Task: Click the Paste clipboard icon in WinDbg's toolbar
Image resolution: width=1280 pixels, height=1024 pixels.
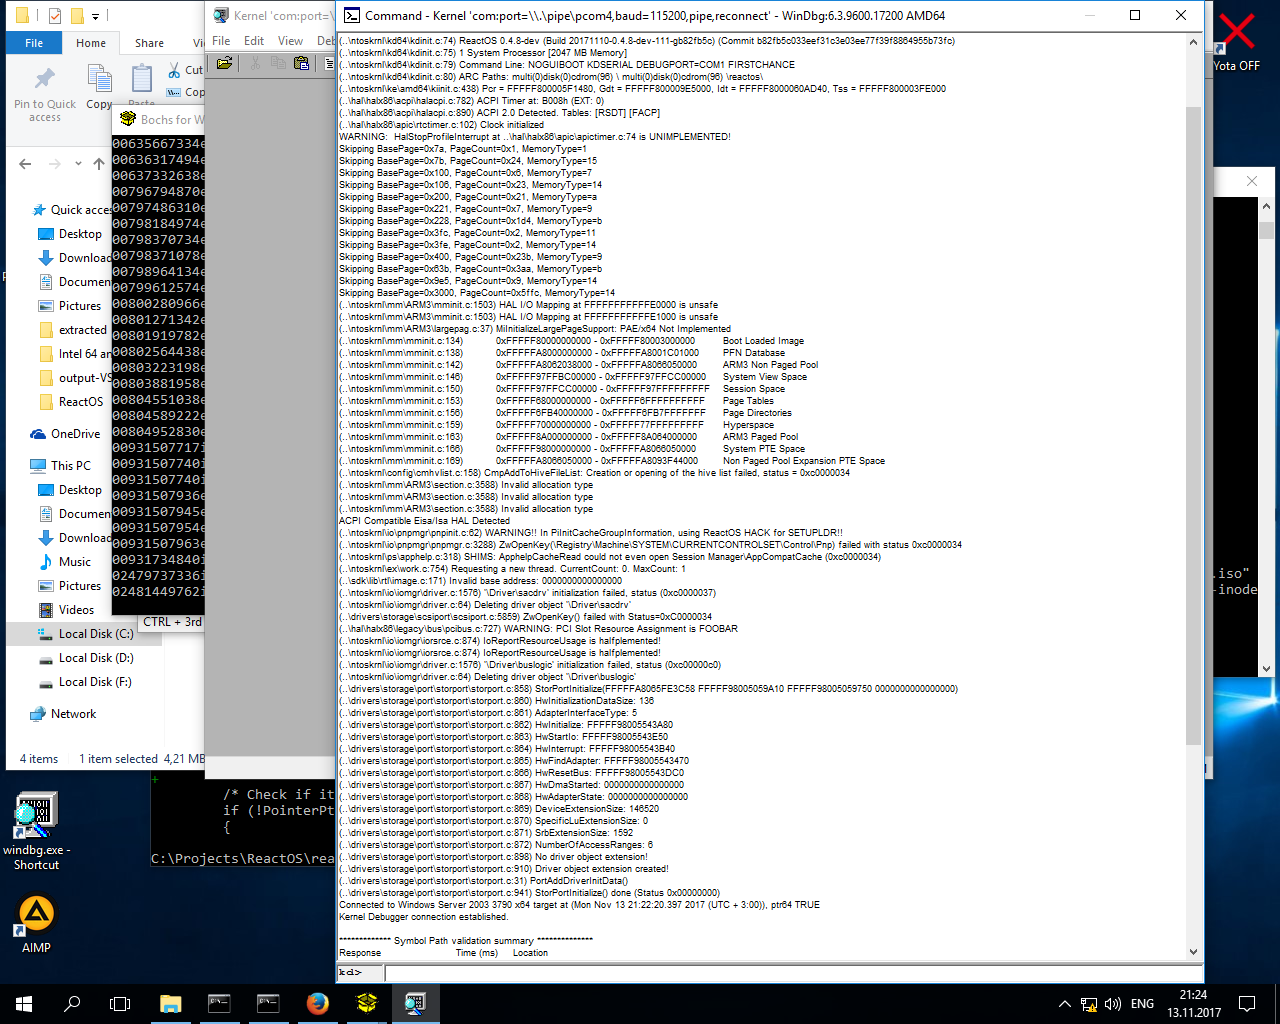Action: tap(301, 62)
